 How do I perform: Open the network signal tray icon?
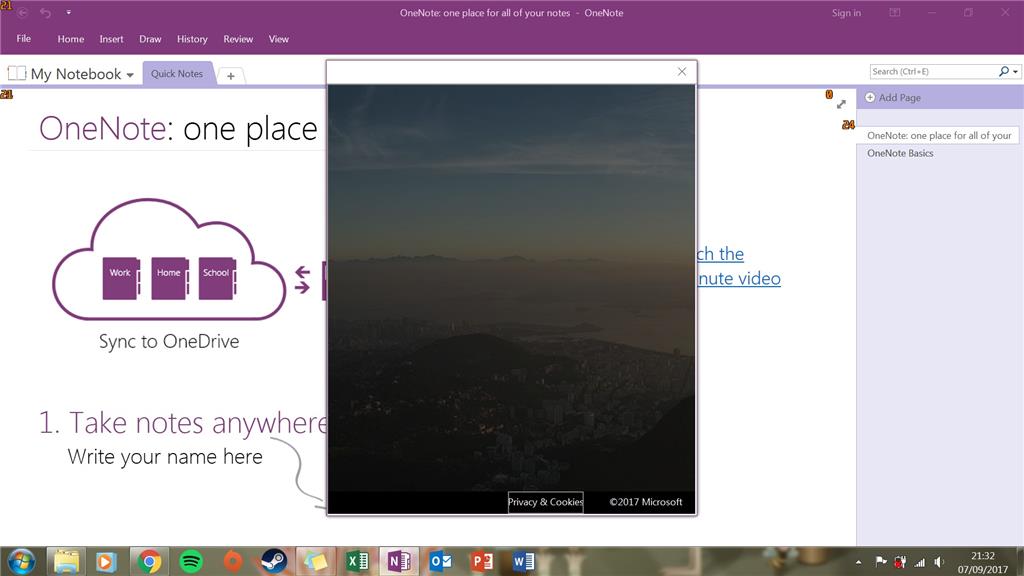coord(920,562)
